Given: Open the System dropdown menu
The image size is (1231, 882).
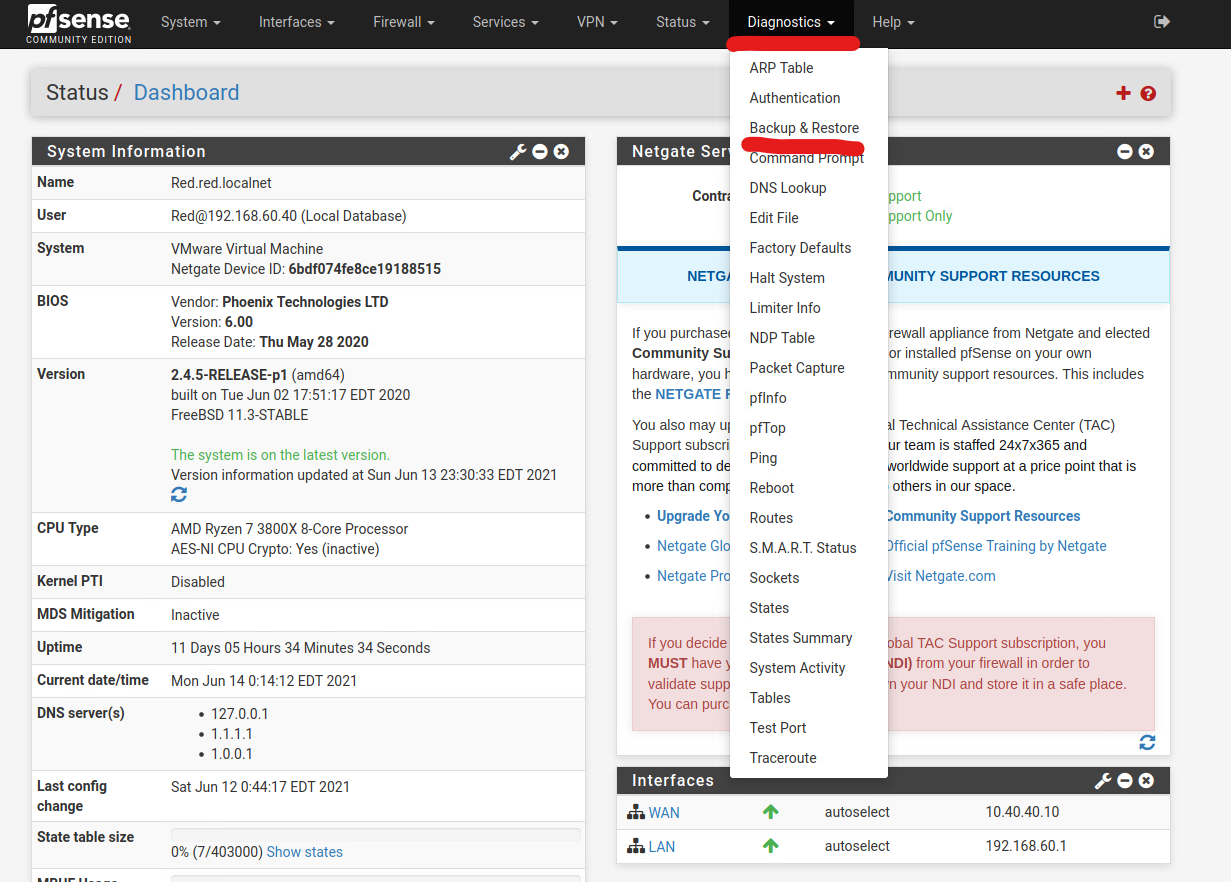Looking at the screenshot, I should click(x=191, y=22).
